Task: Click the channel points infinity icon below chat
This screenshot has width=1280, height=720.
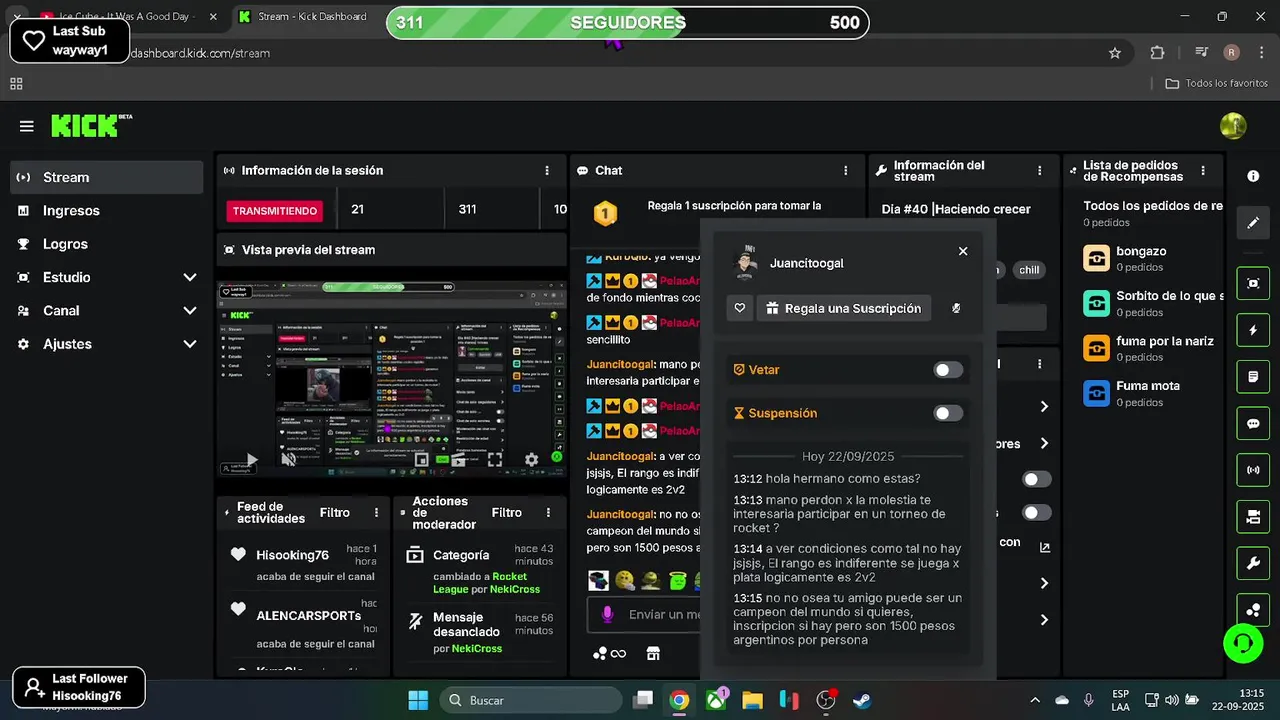Action: tap(609, 654)
